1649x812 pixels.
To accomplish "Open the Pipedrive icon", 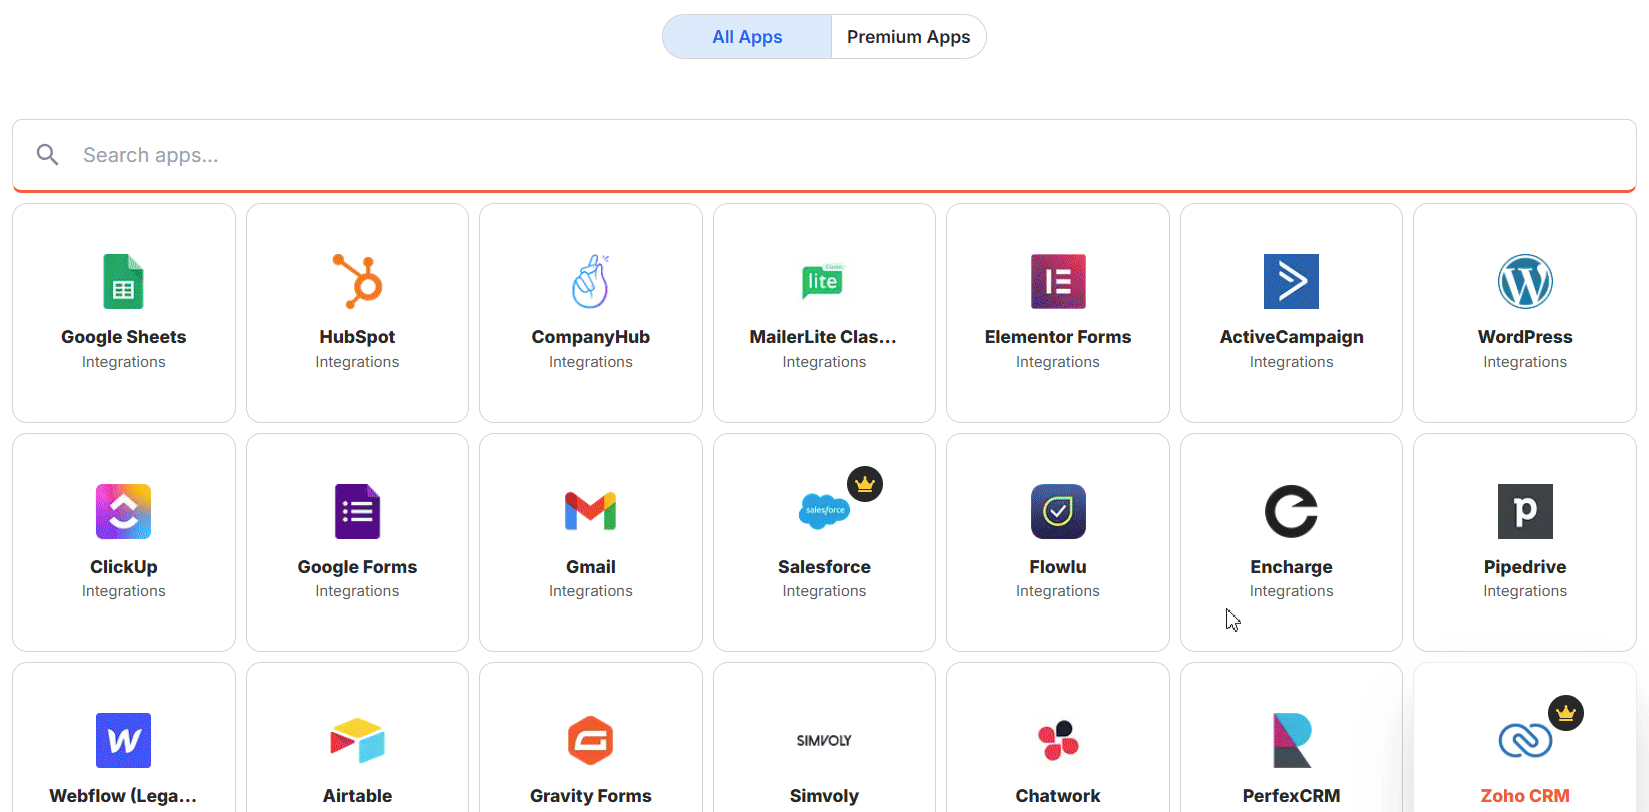I will click(1524, 511).
